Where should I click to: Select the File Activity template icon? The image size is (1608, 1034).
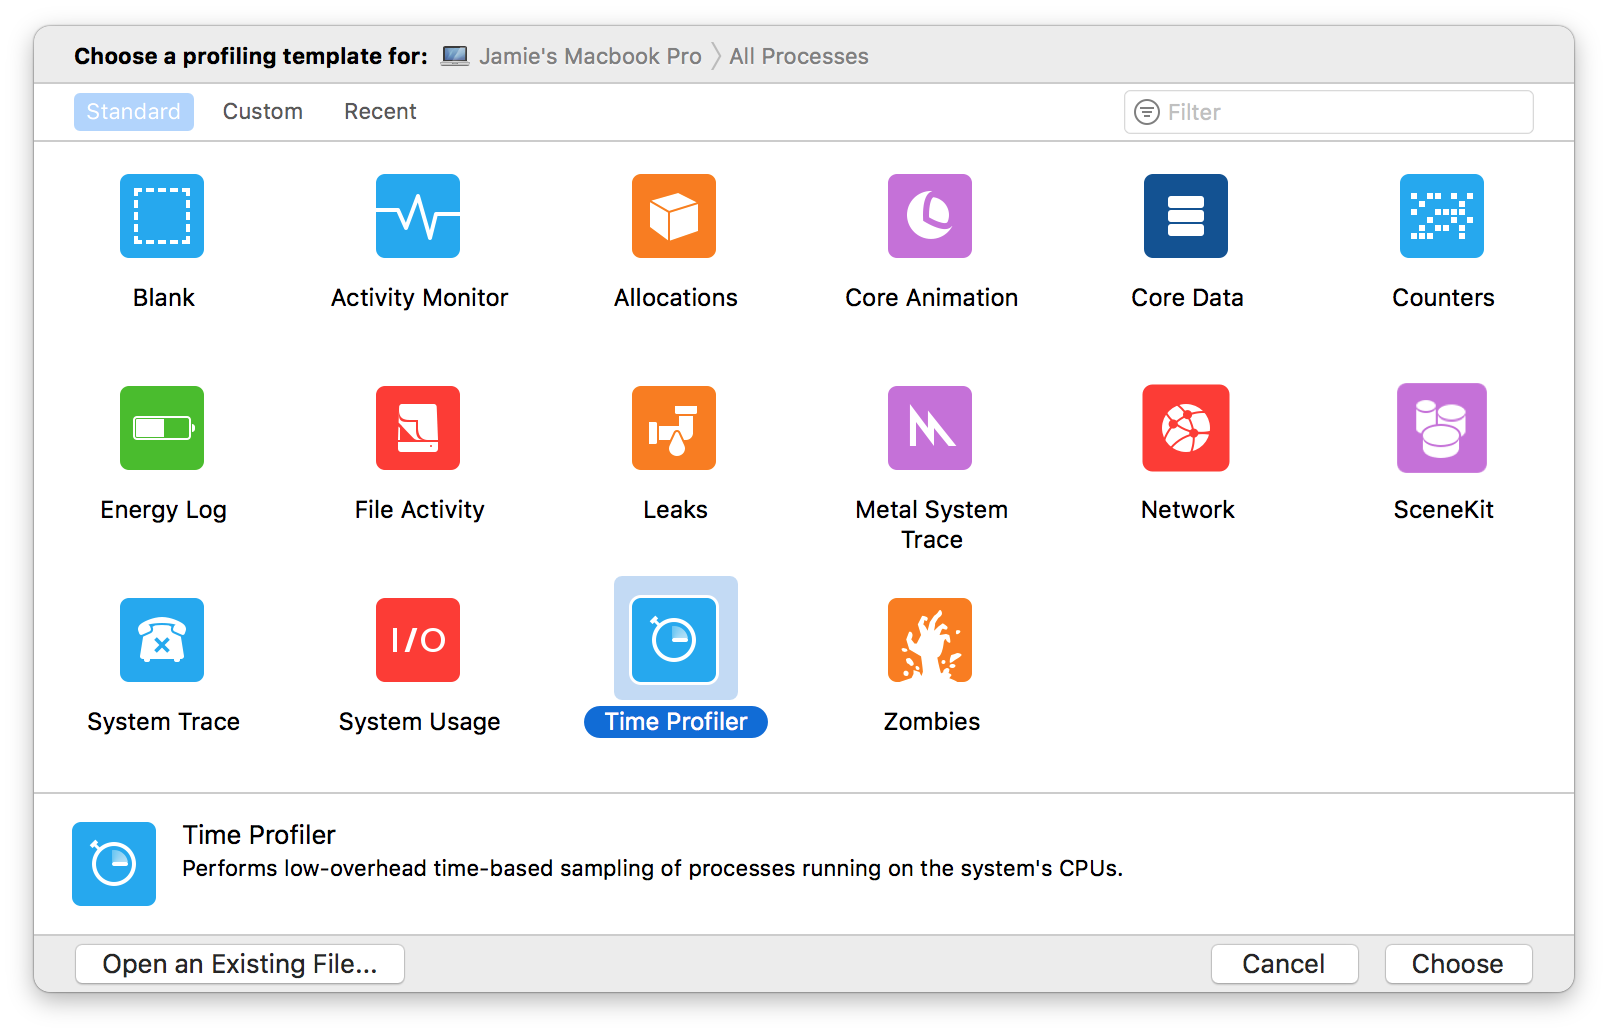click(418, 428)
